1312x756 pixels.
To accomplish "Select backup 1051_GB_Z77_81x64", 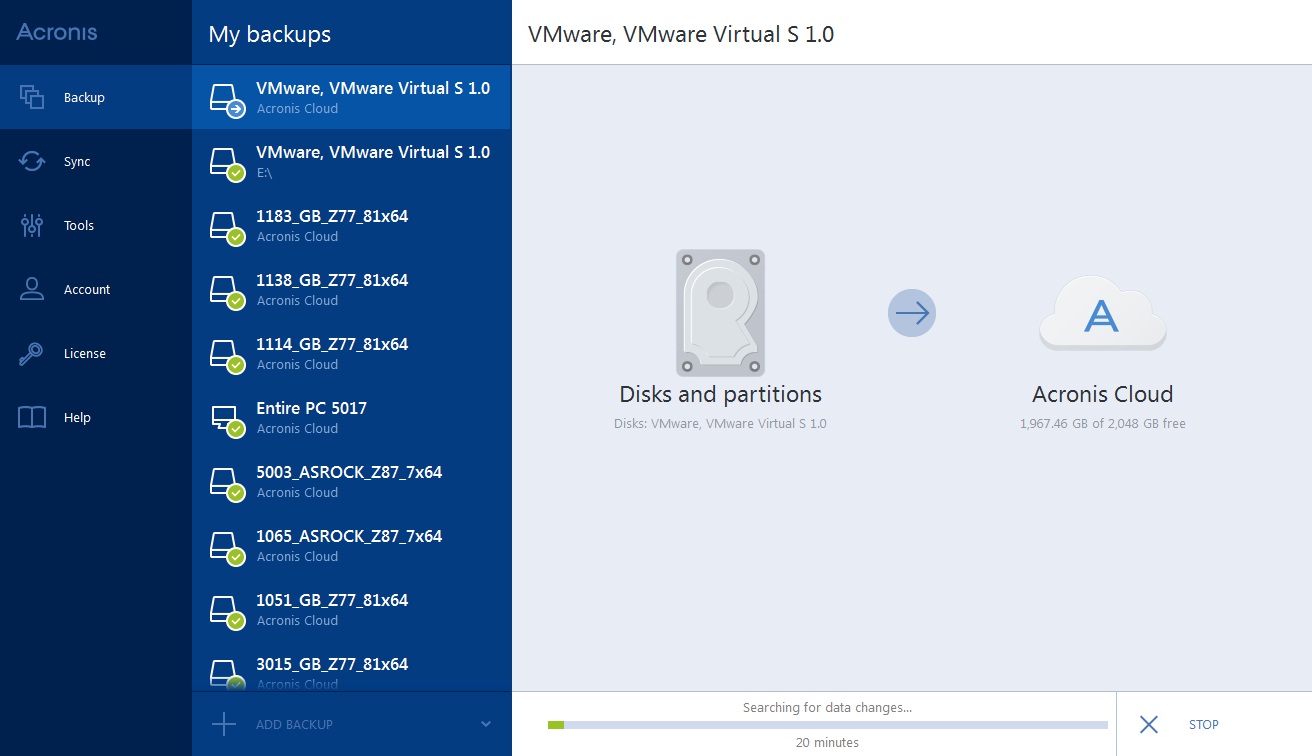I will 352,609.
